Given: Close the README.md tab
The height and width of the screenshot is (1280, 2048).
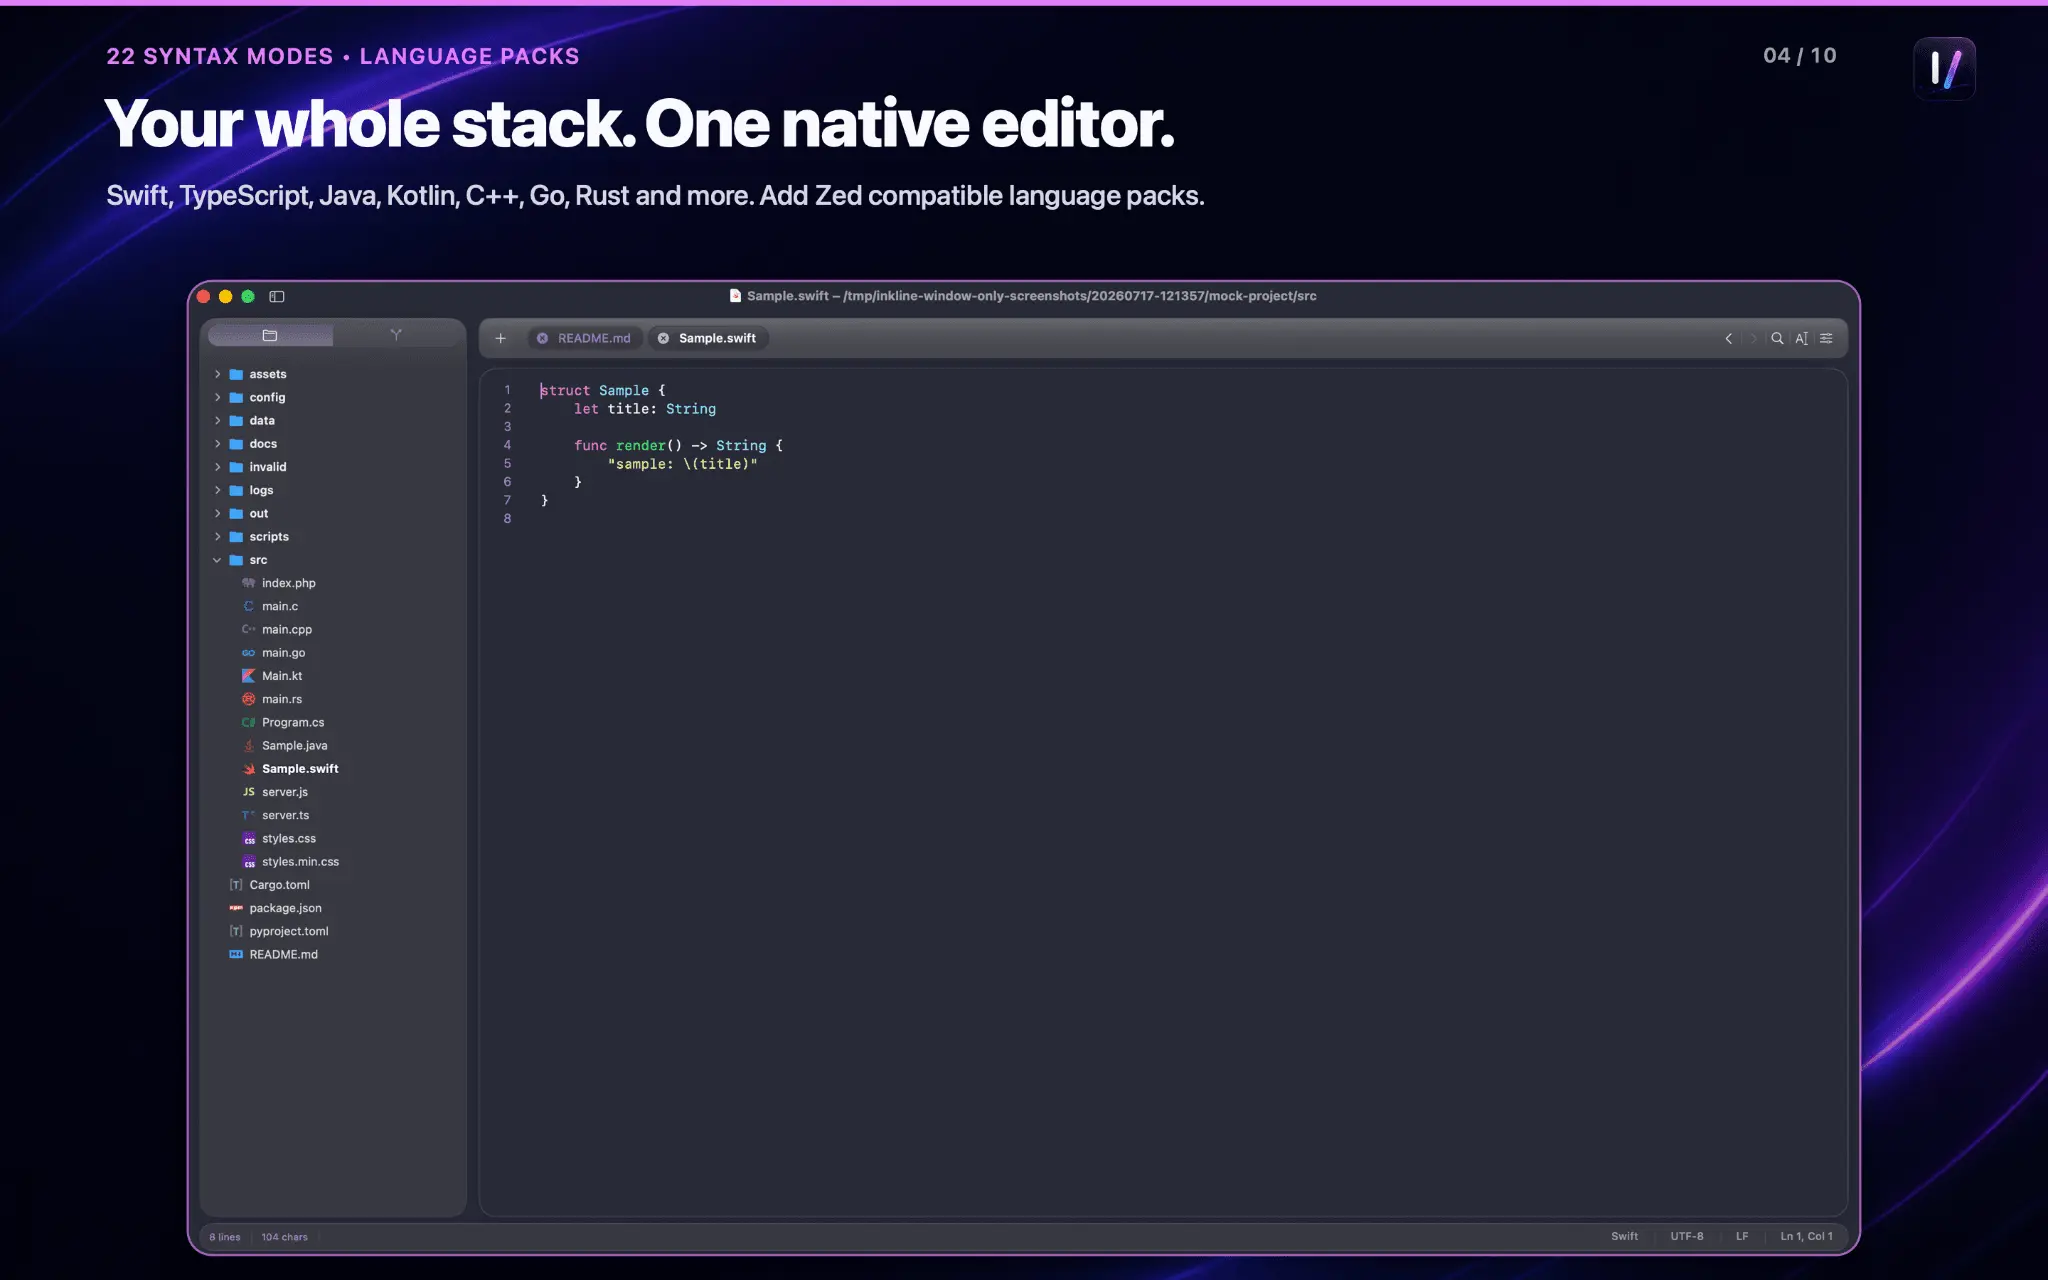Looking at the screenshot, I should tap(542, 338).
